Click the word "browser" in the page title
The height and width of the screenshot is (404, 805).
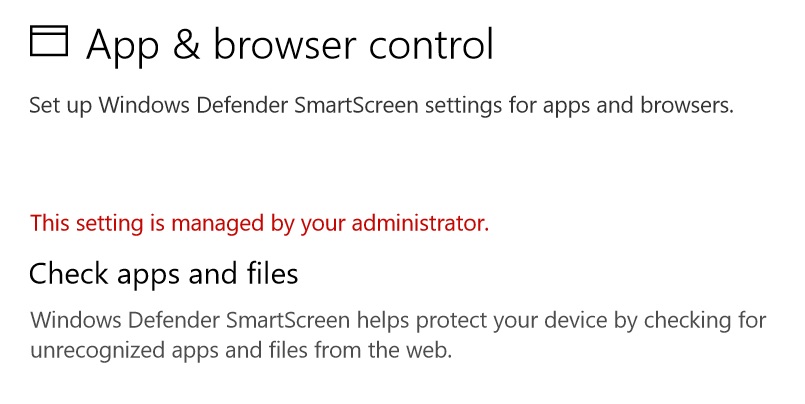click(x=284, y=45)
